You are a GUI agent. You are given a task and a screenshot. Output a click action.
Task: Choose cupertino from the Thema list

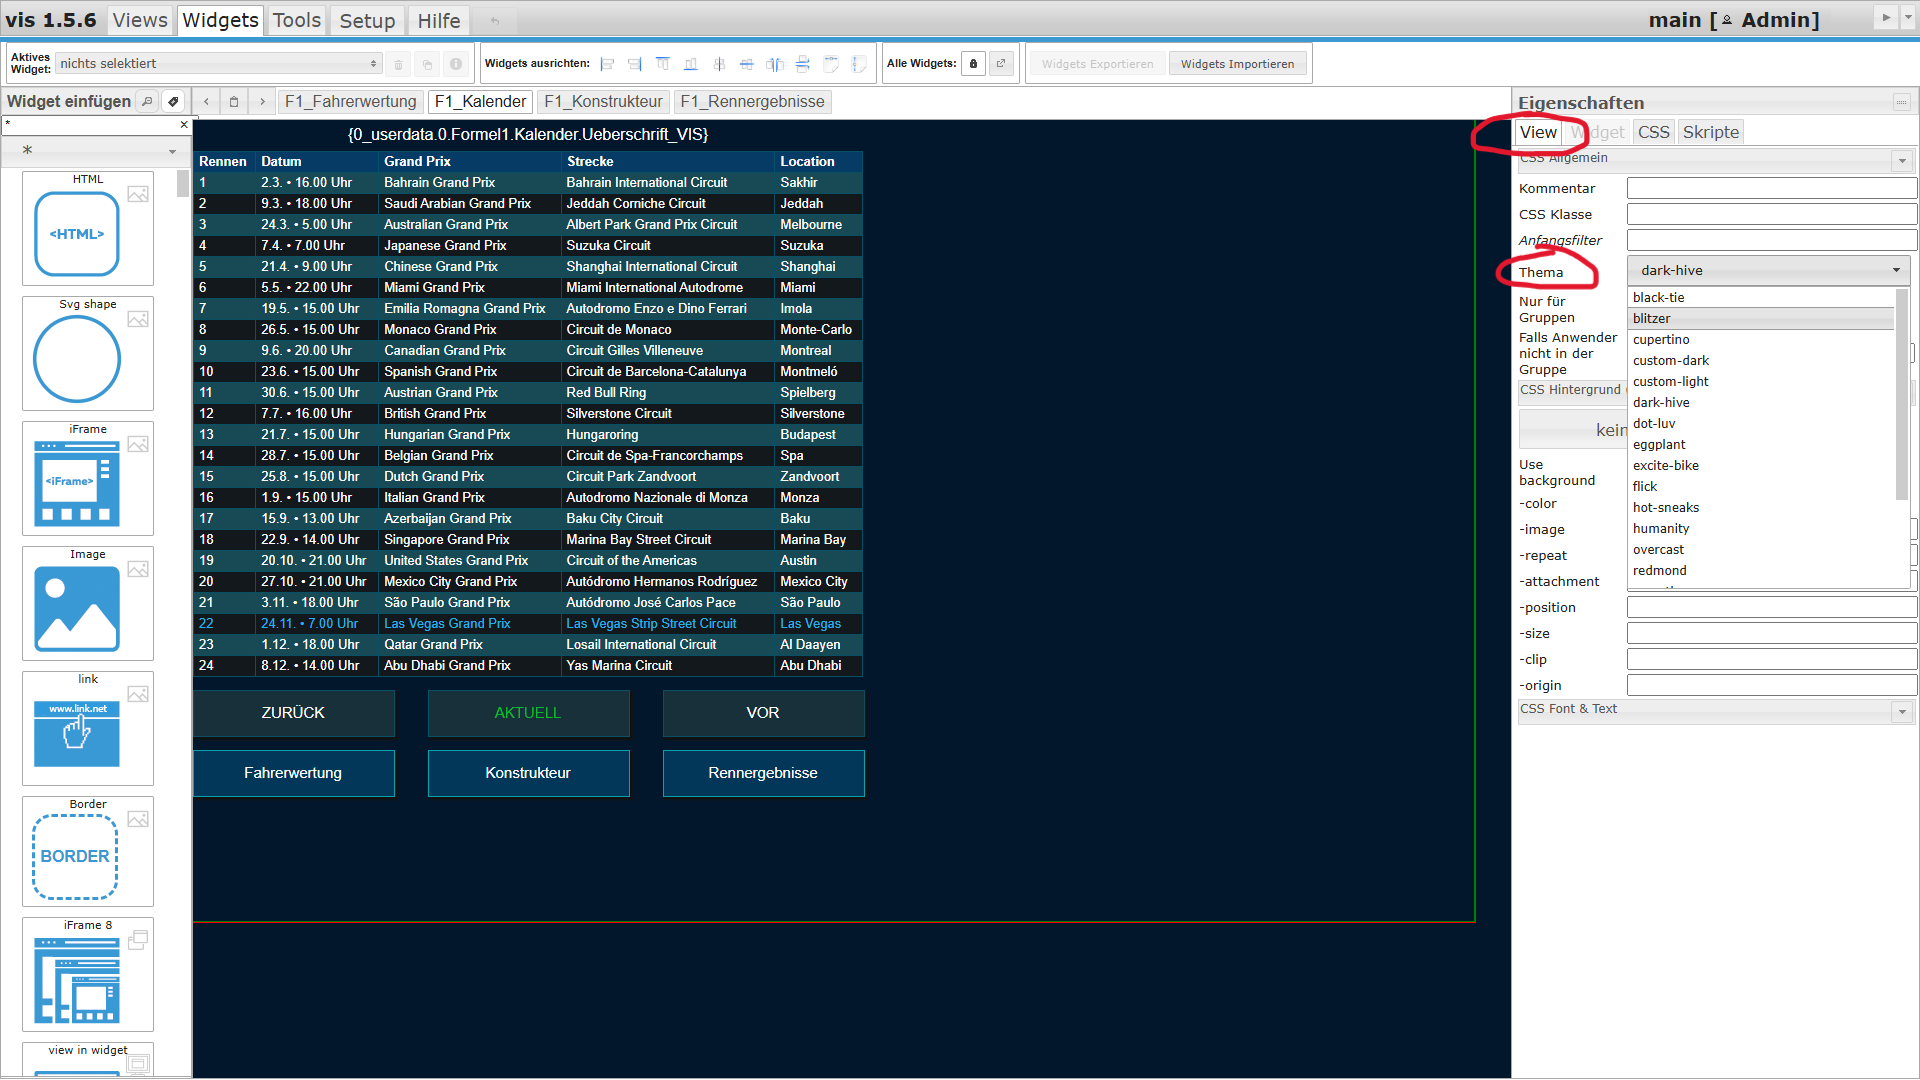pyautogui.click(x=1661, y=340)
